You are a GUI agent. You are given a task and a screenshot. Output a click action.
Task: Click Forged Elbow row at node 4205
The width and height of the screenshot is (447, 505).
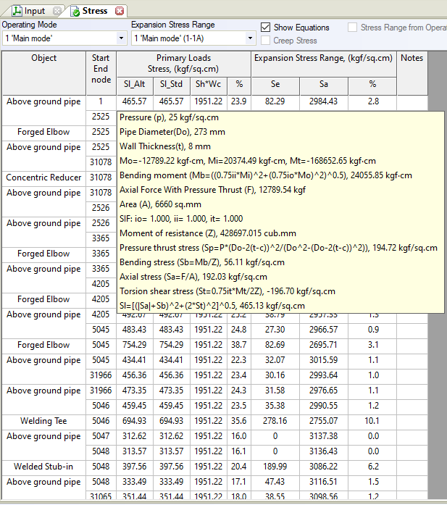pyautogui.click(x=44, y=299)
